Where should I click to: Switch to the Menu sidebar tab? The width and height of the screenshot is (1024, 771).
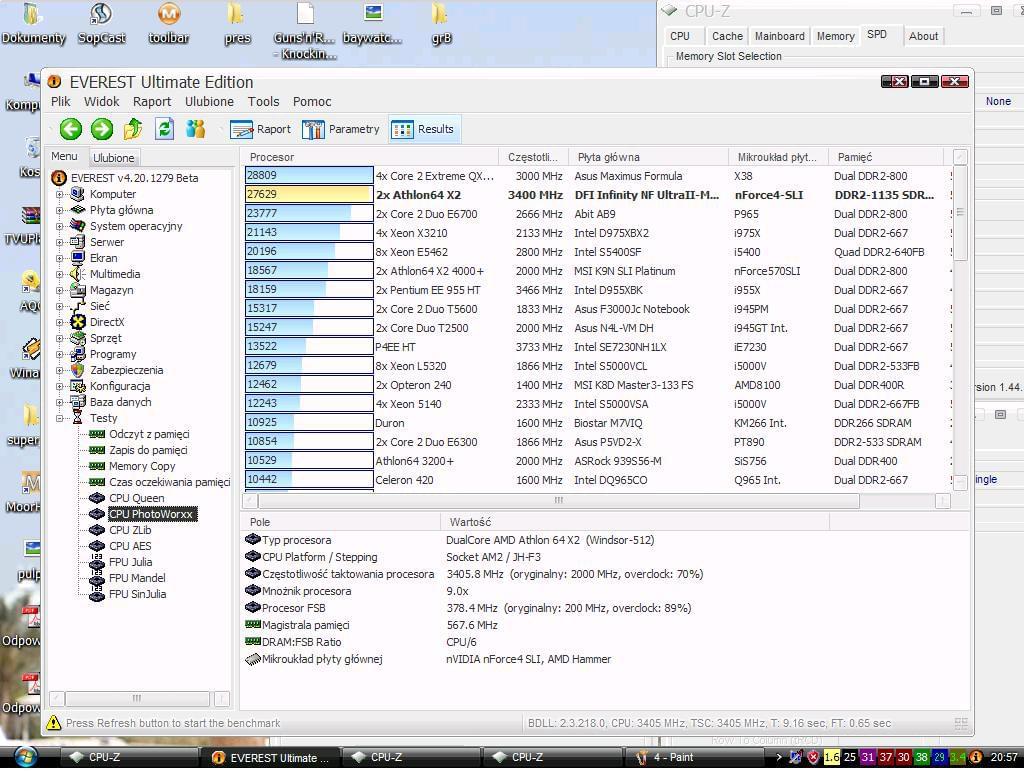[64, 156]
